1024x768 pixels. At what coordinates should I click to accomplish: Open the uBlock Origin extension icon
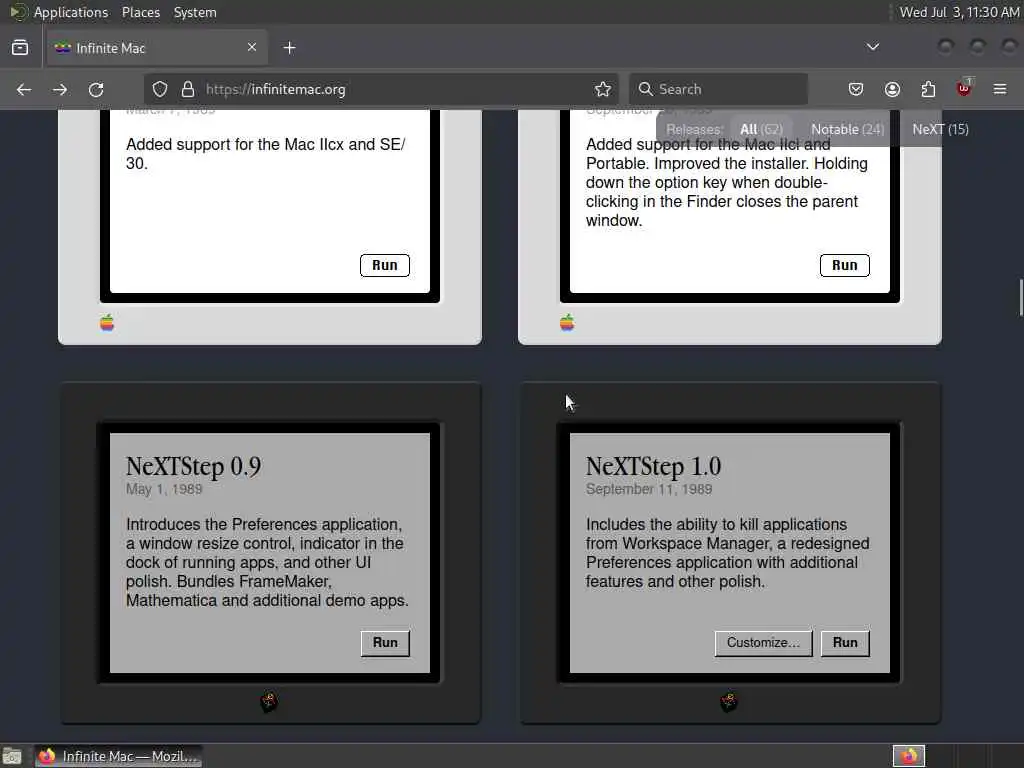(964, 88)
